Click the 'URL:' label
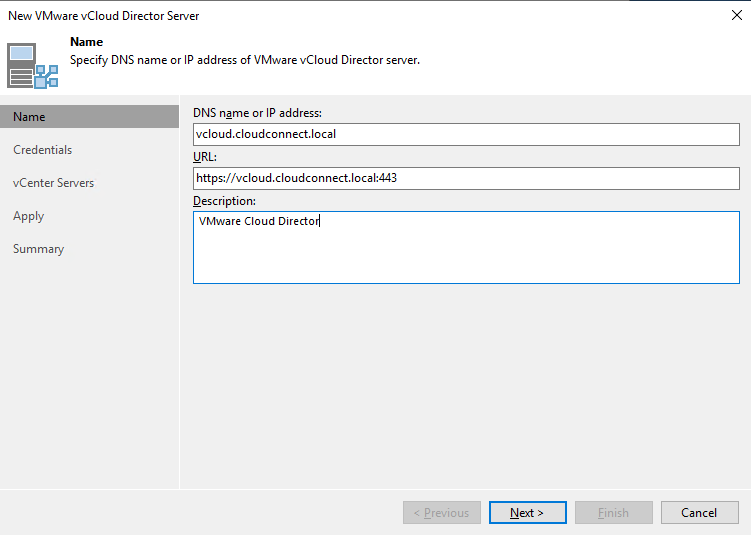This screenshot has height=535, width=751. (205, 157)
